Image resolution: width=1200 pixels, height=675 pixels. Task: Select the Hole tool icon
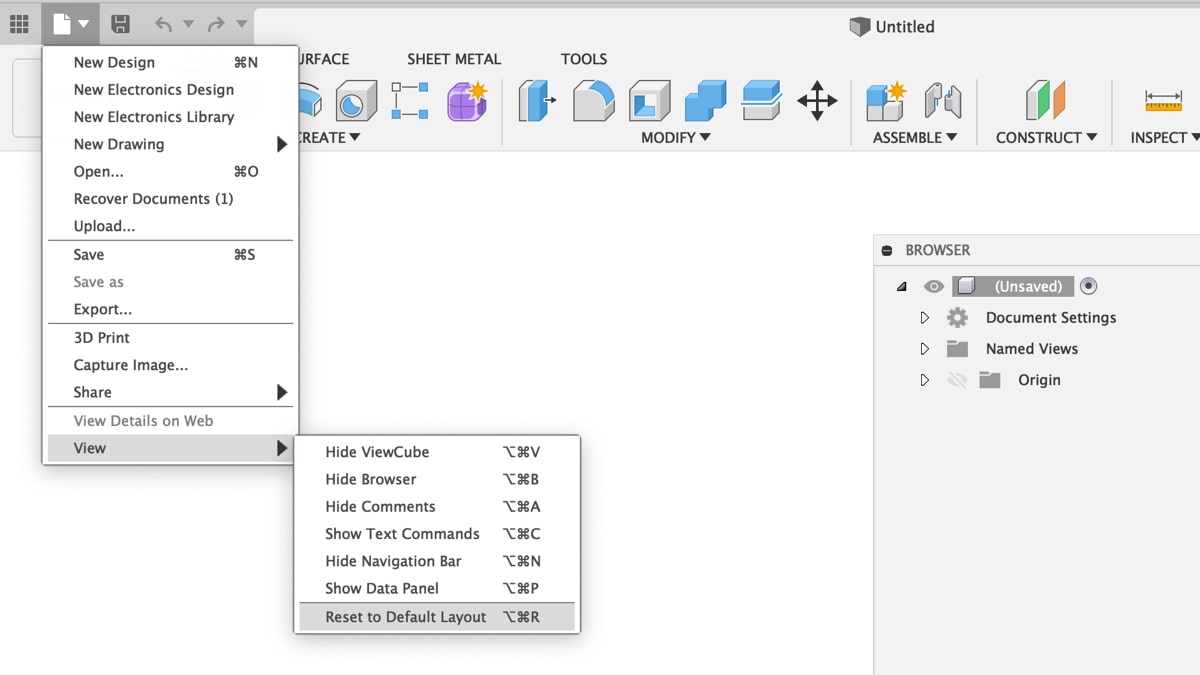355,101
